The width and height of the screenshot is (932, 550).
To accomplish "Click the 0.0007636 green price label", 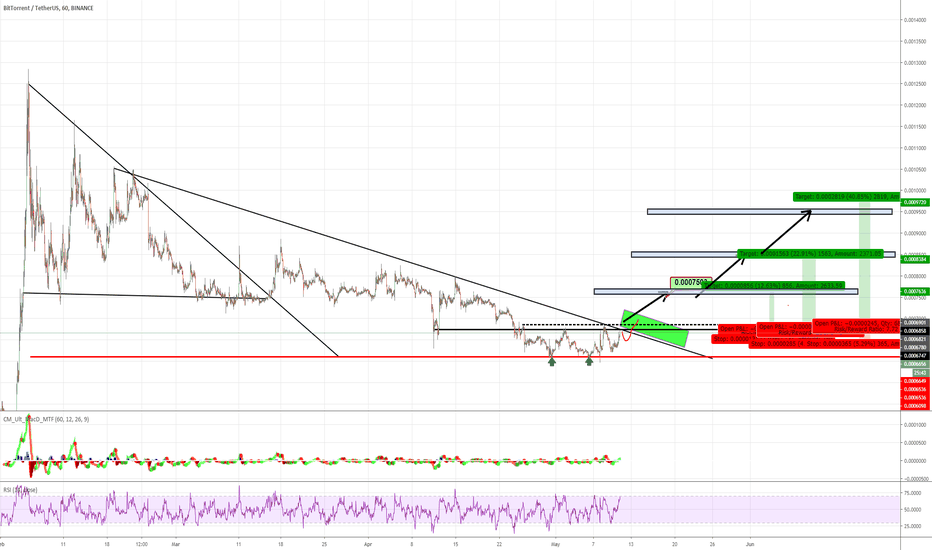I will [x=915, y=291].
